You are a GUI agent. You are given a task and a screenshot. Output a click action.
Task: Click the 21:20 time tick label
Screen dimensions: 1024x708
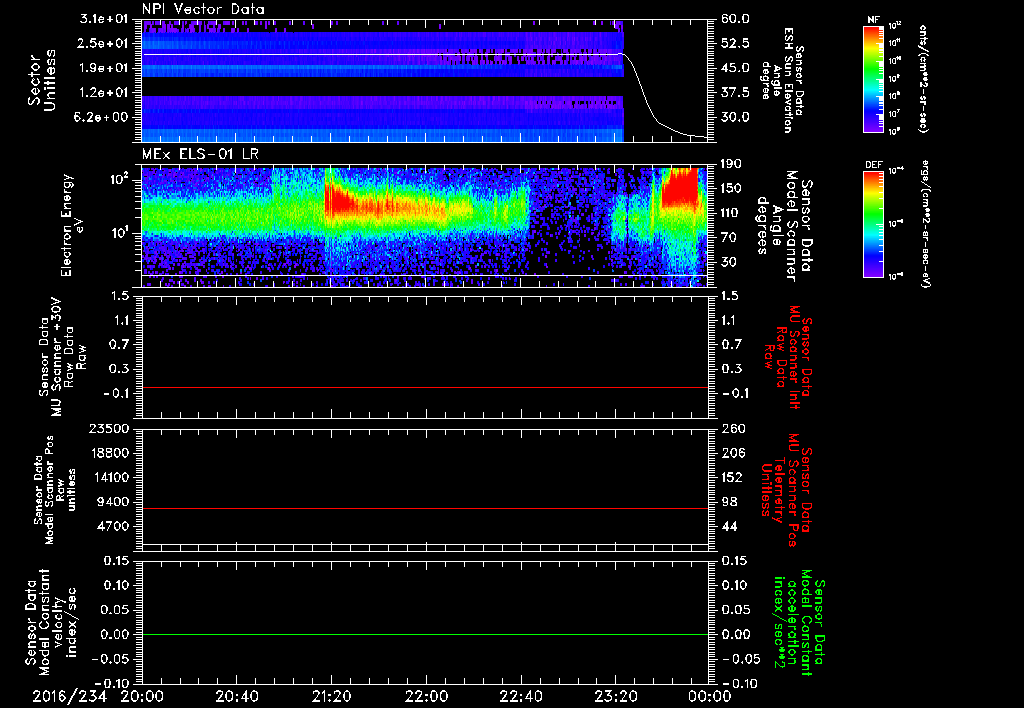(x=331, y=697)
